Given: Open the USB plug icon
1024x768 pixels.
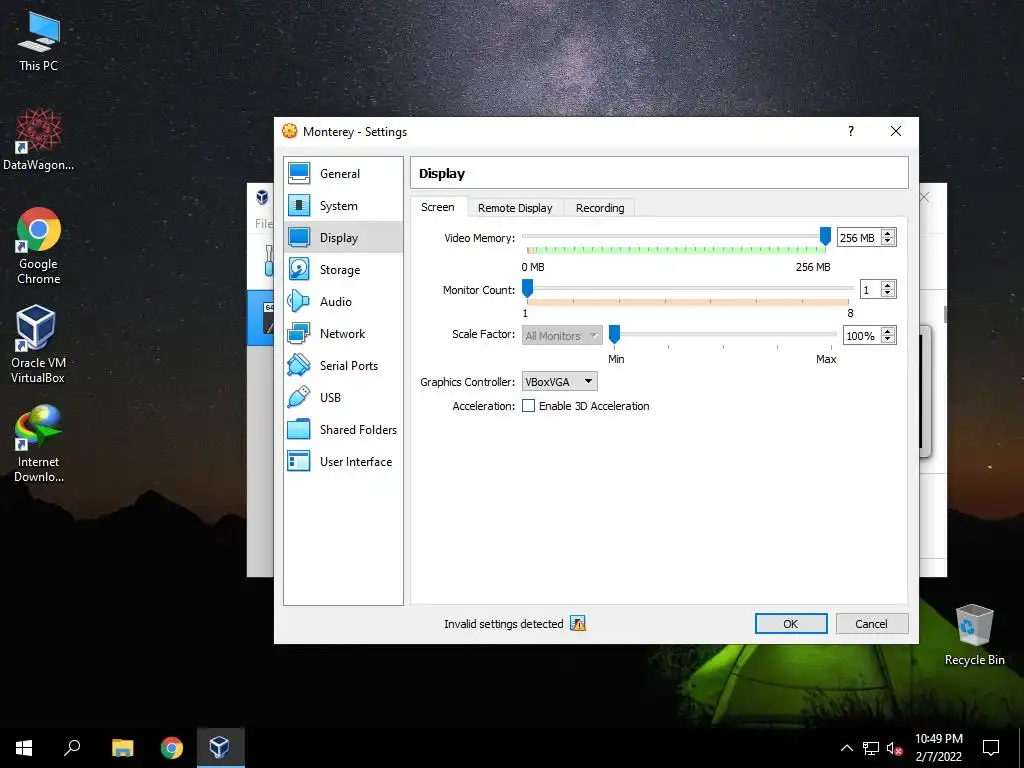Looking at the screenshot, I should click(299, 397).
